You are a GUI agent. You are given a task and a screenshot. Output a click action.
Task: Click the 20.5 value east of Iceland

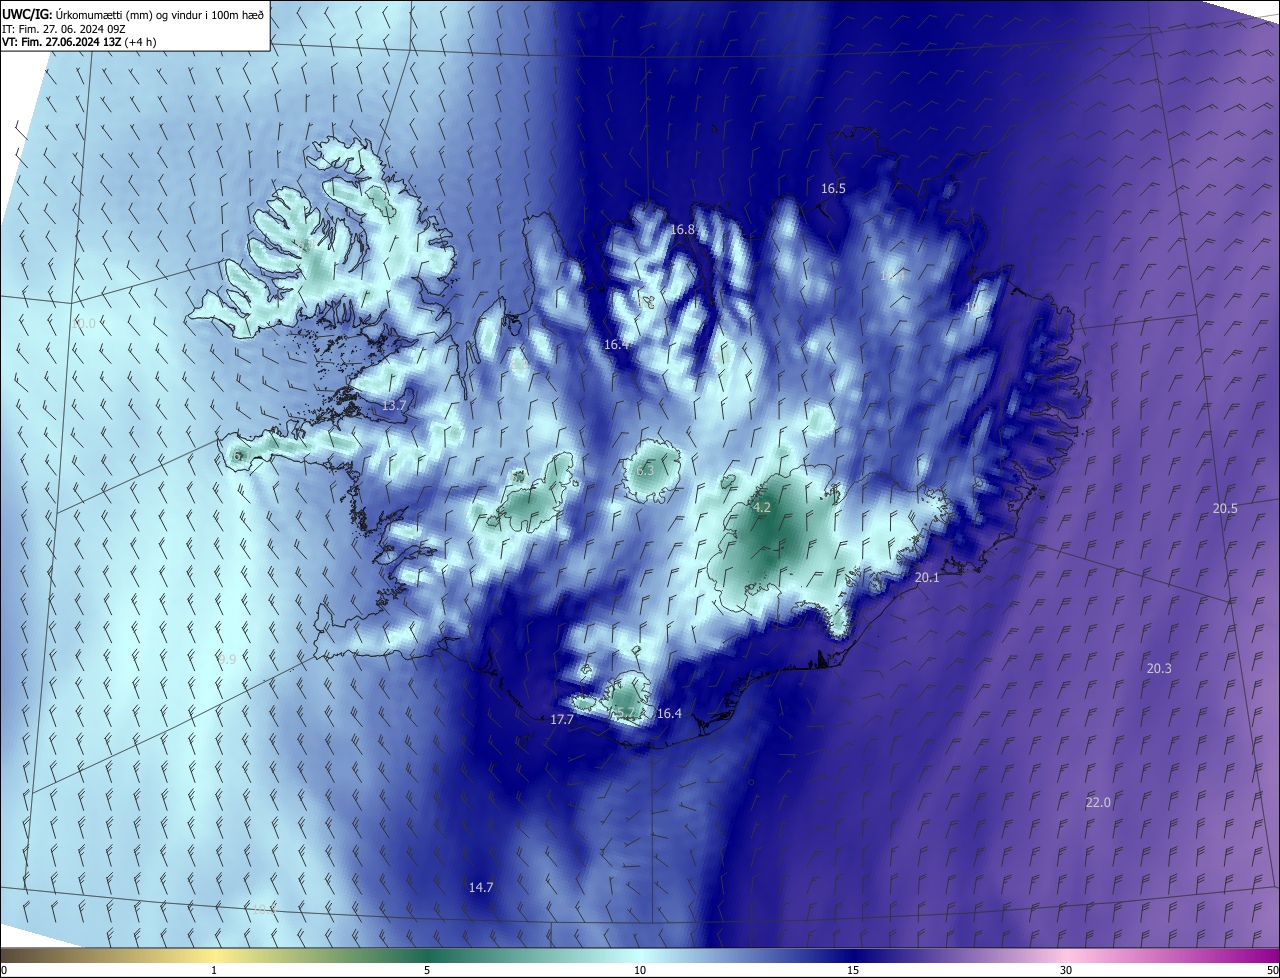1225,508
